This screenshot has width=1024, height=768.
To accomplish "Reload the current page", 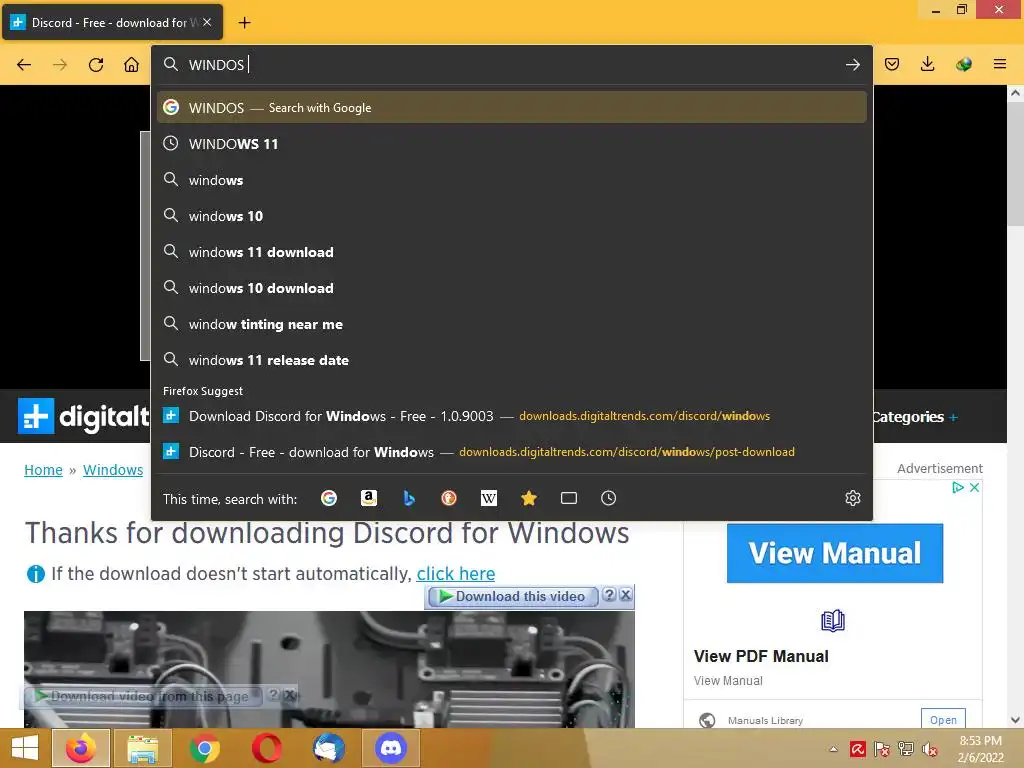I will click(96, 65).
